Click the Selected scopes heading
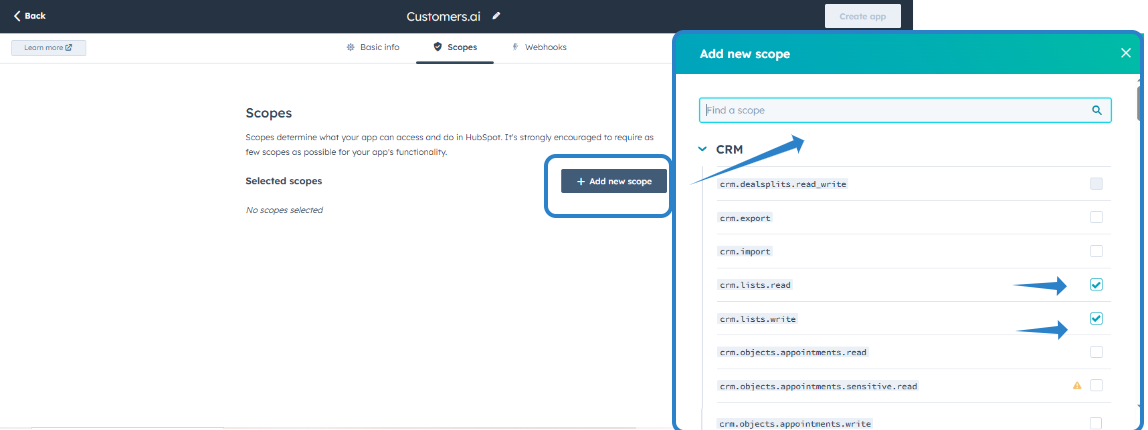This screenshot has width=1148, height=430. tap(283, 181)
